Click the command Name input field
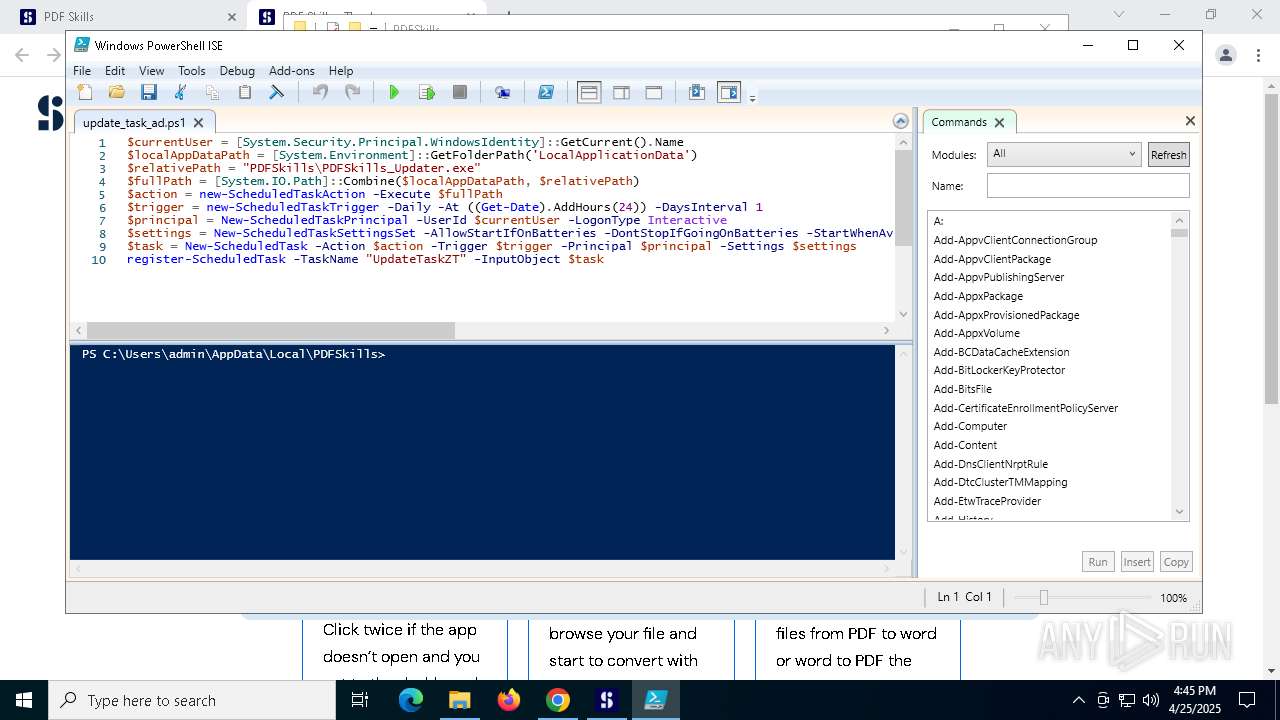The image size is (1280, 720). pyautogui.click(x=1088, y=185)
